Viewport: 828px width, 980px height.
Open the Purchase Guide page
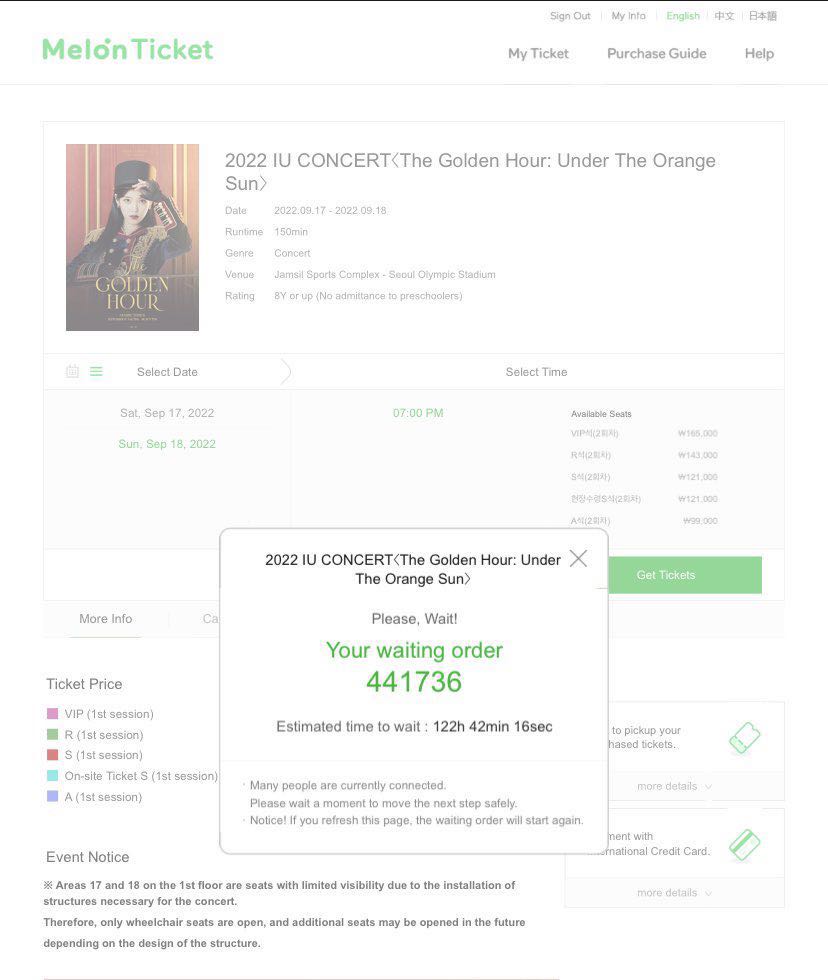click(657, 54)
